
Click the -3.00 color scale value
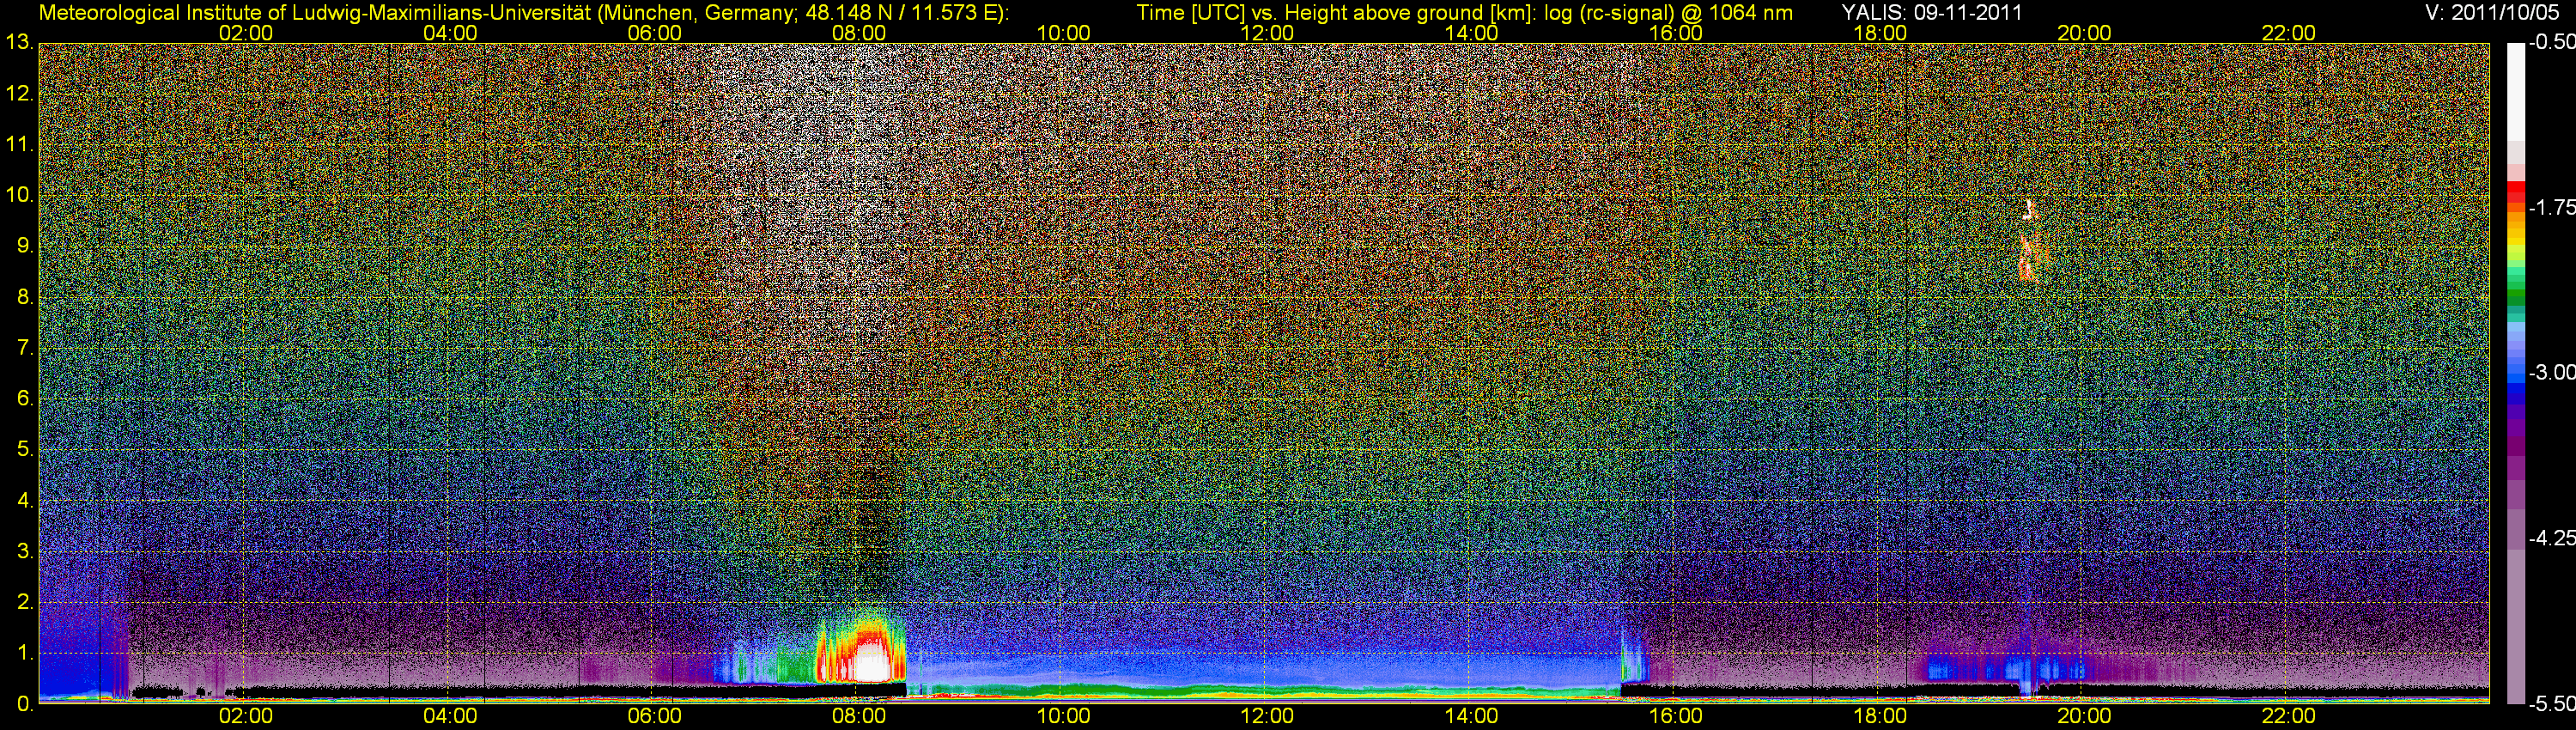coord(2551,373)
